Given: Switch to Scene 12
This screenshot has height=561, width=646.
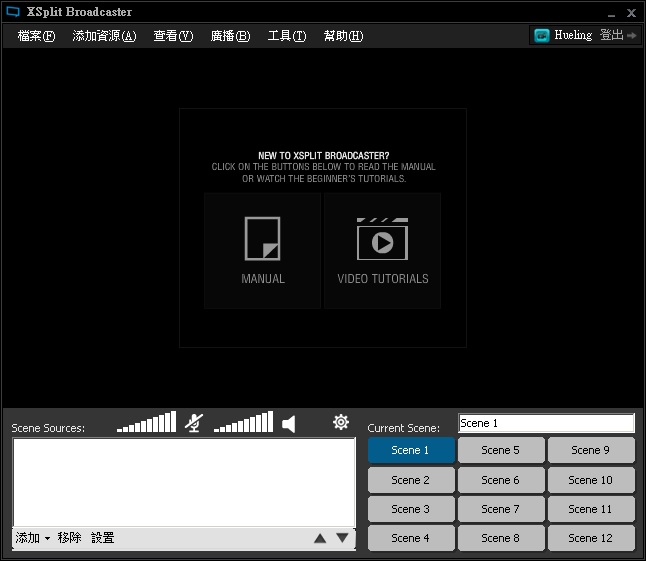Looking at the screenshot, I should pos(591,538).
